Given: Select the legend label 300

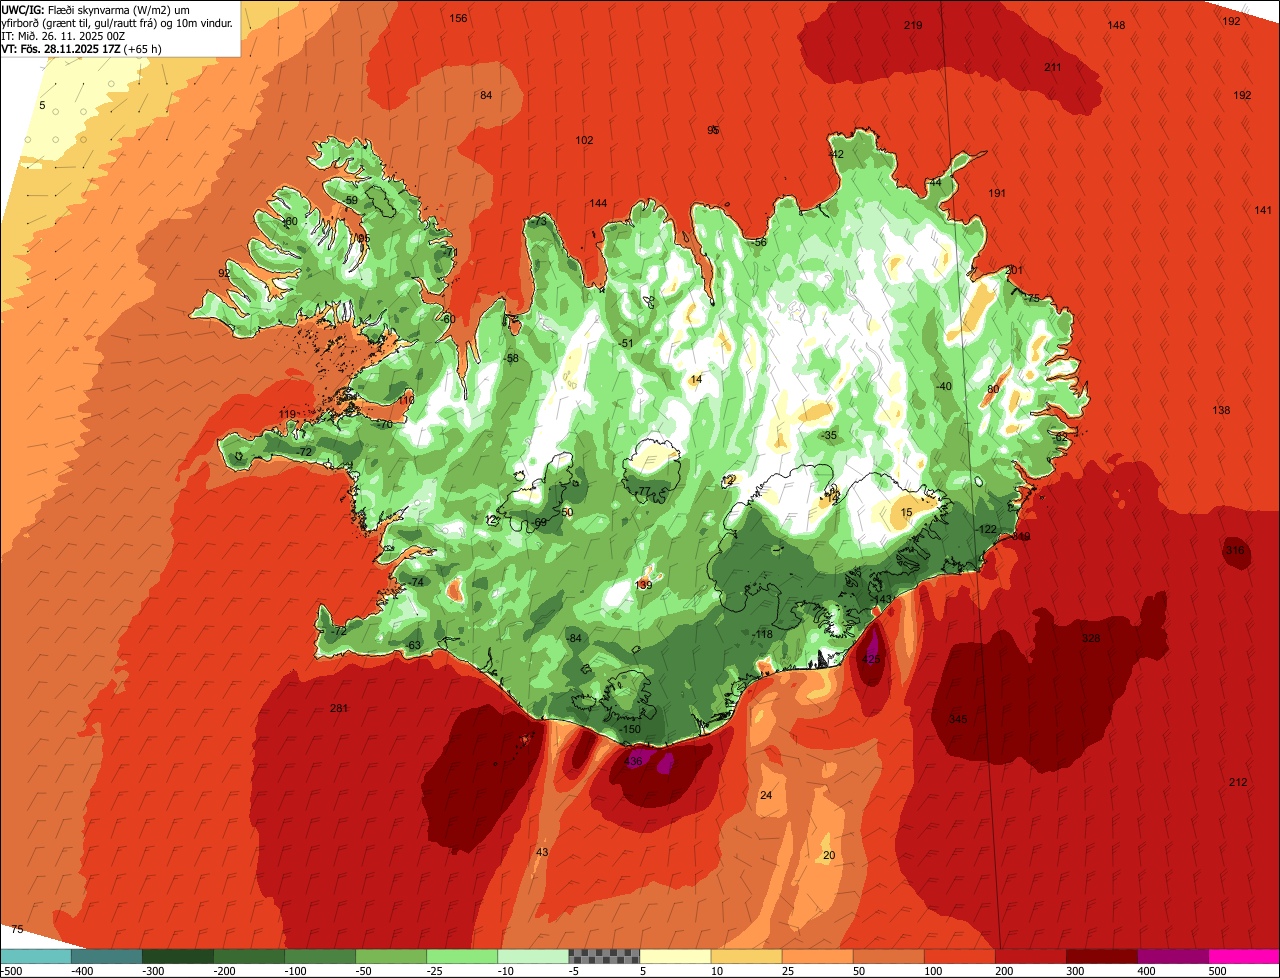Looking at the screenshot, I should 1074,971.
